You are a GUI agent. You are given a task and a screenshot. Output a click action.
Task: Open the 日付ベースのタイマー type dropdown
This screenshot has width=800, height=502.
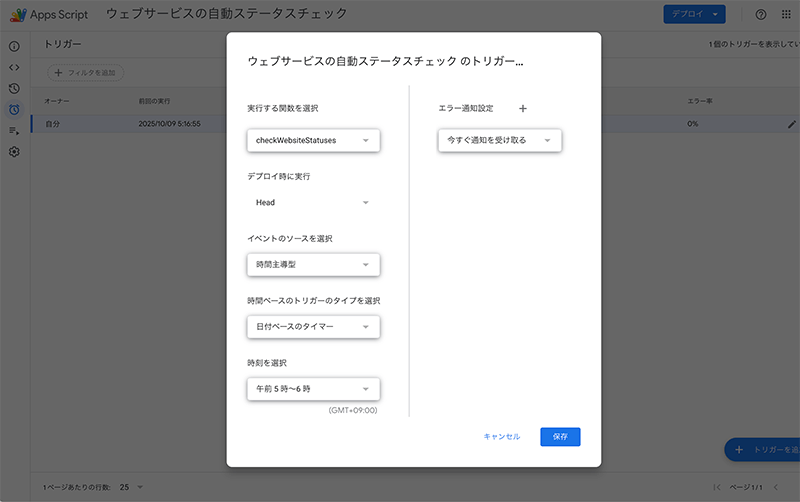tap(313, 327)
